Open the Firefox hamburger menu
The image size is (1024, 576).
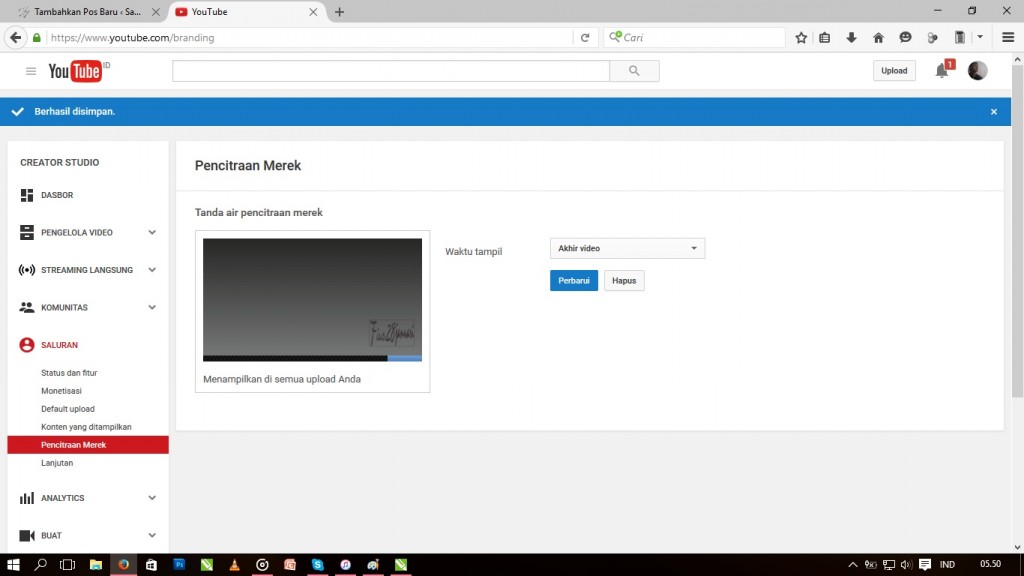1008,38
